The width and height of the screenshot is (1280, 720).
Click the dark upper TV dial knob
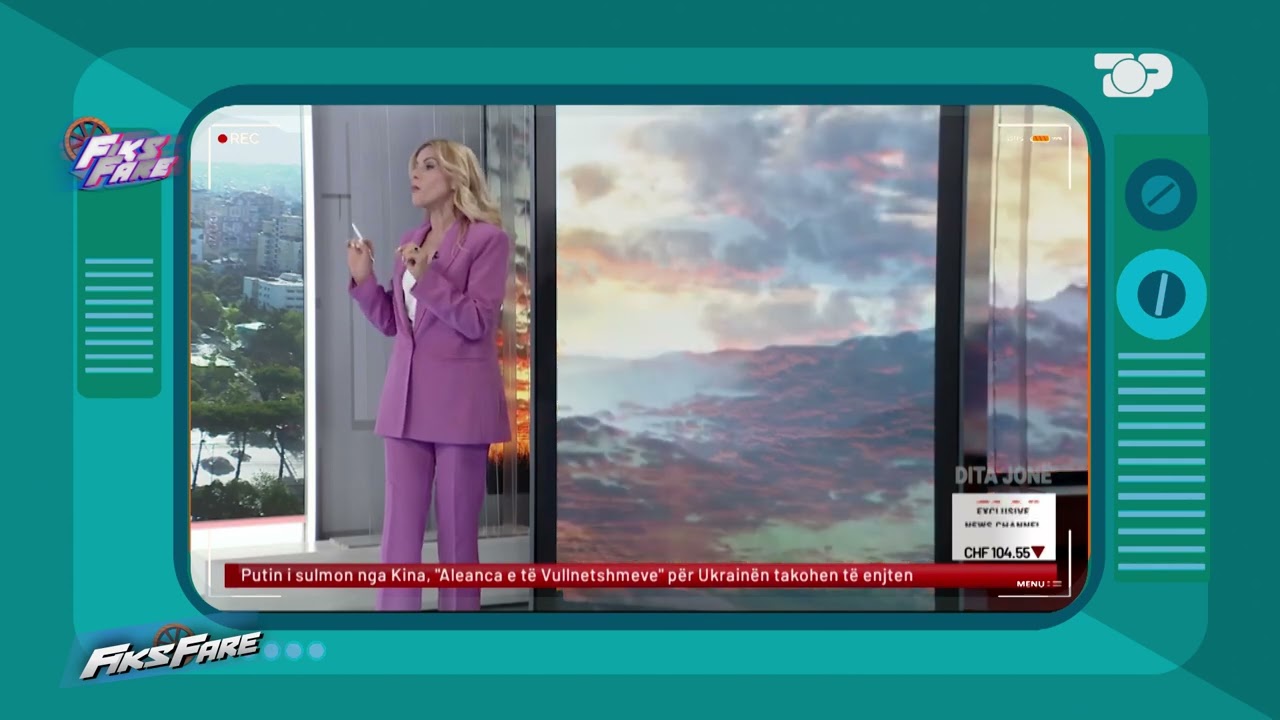point(1160,195)
